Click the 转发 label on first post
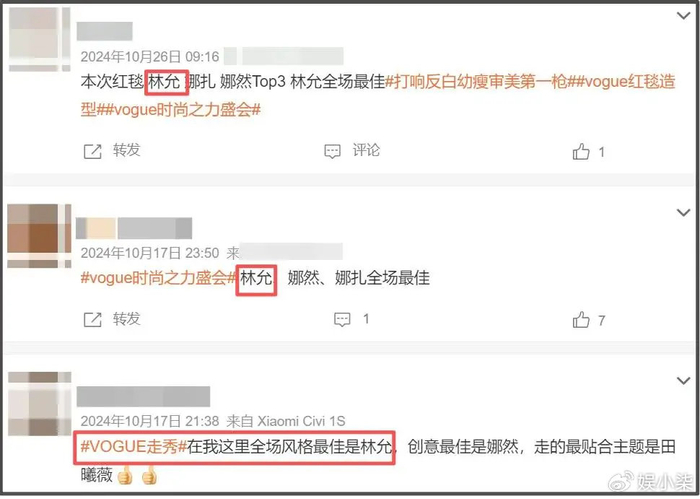This screenshot has width=700, height=499. click(x=126, y=150)
